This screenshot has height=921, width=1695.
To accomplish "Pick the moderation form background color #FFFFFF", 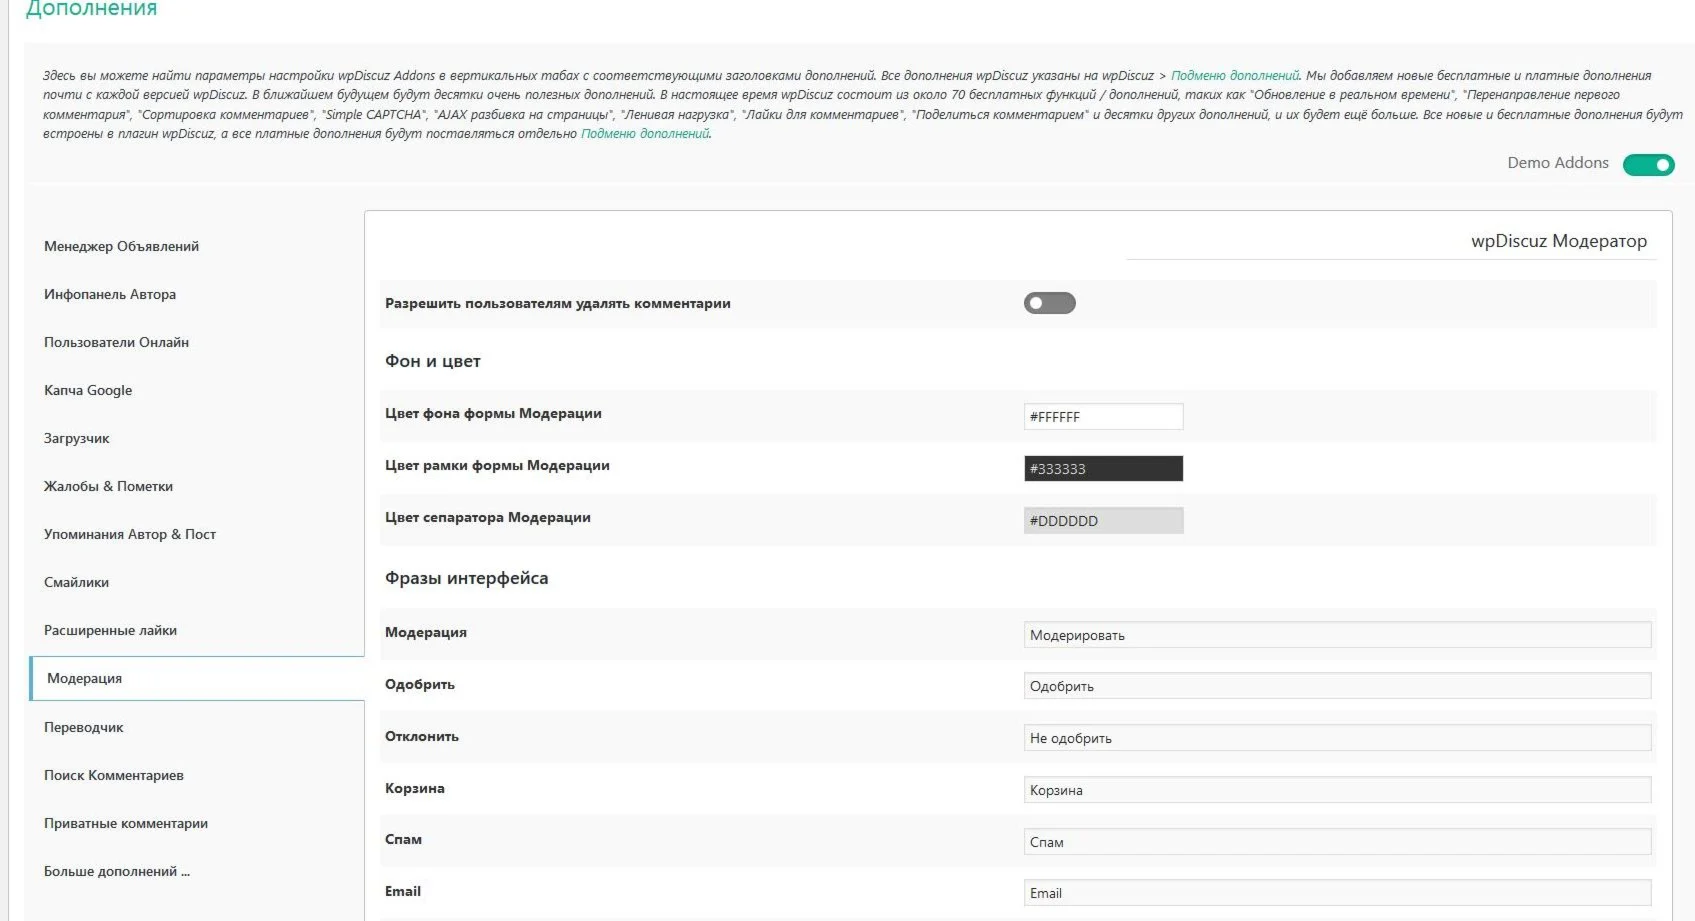I will coord(1103,417).
